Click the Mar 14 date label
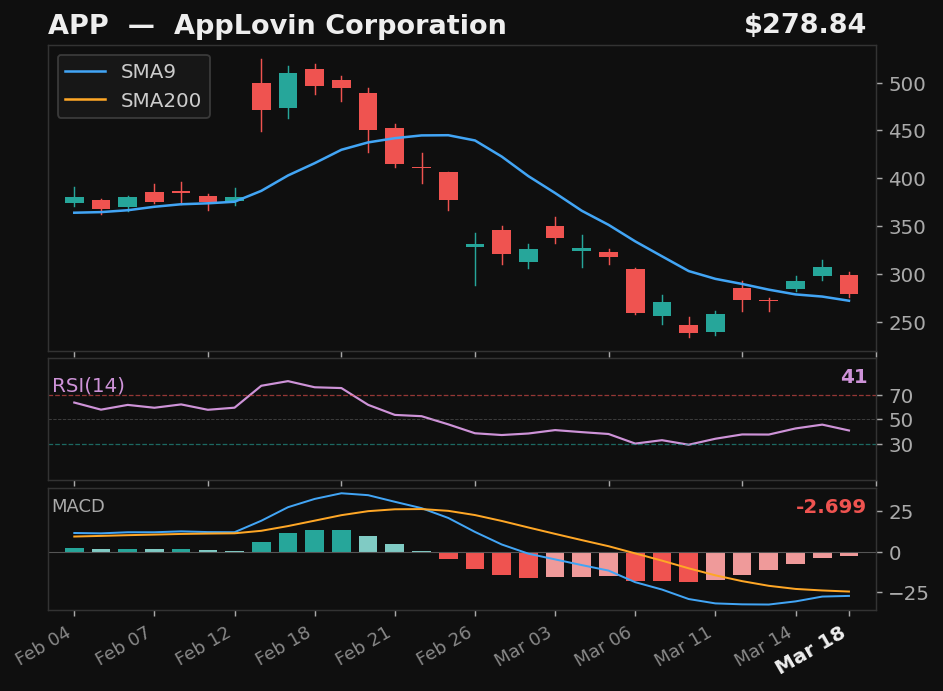This screenshot has height=691, width=943. pyautogui.click(x=765, y=646)
